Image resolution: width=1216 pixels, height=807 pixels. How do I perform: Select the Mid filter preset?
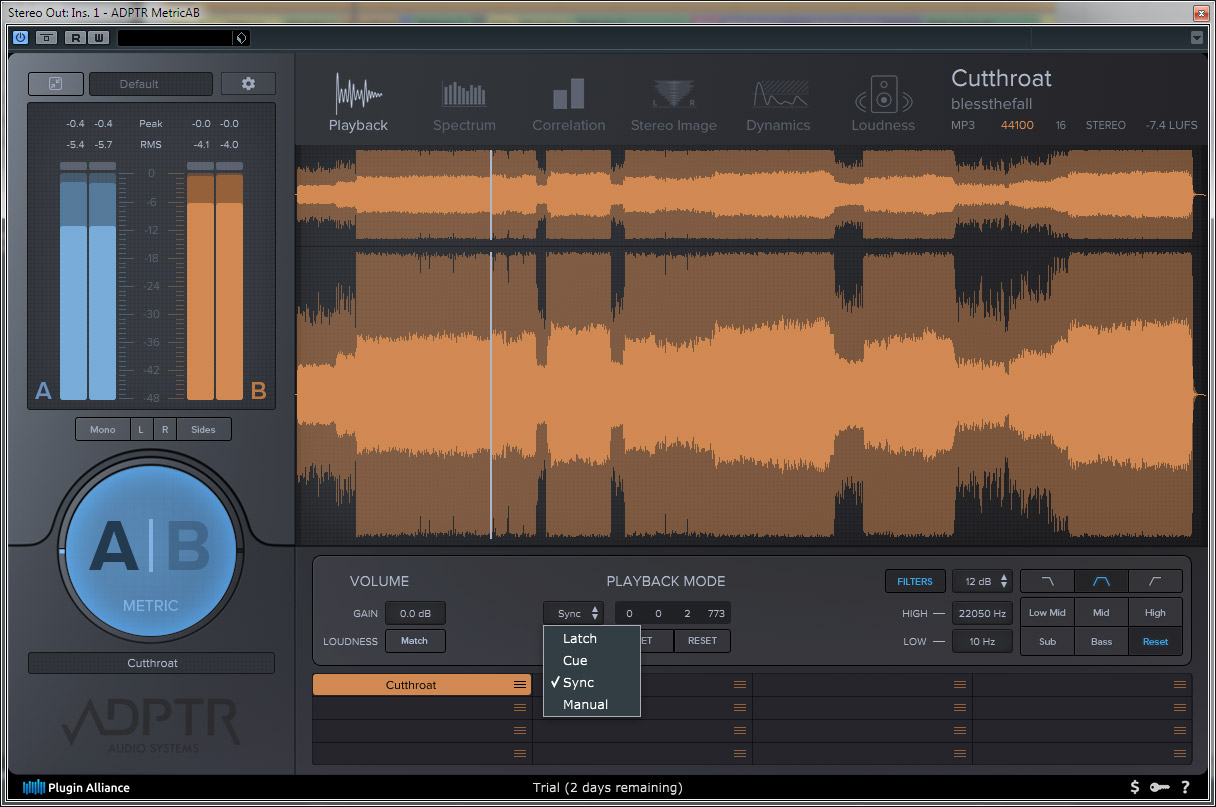1101,613
